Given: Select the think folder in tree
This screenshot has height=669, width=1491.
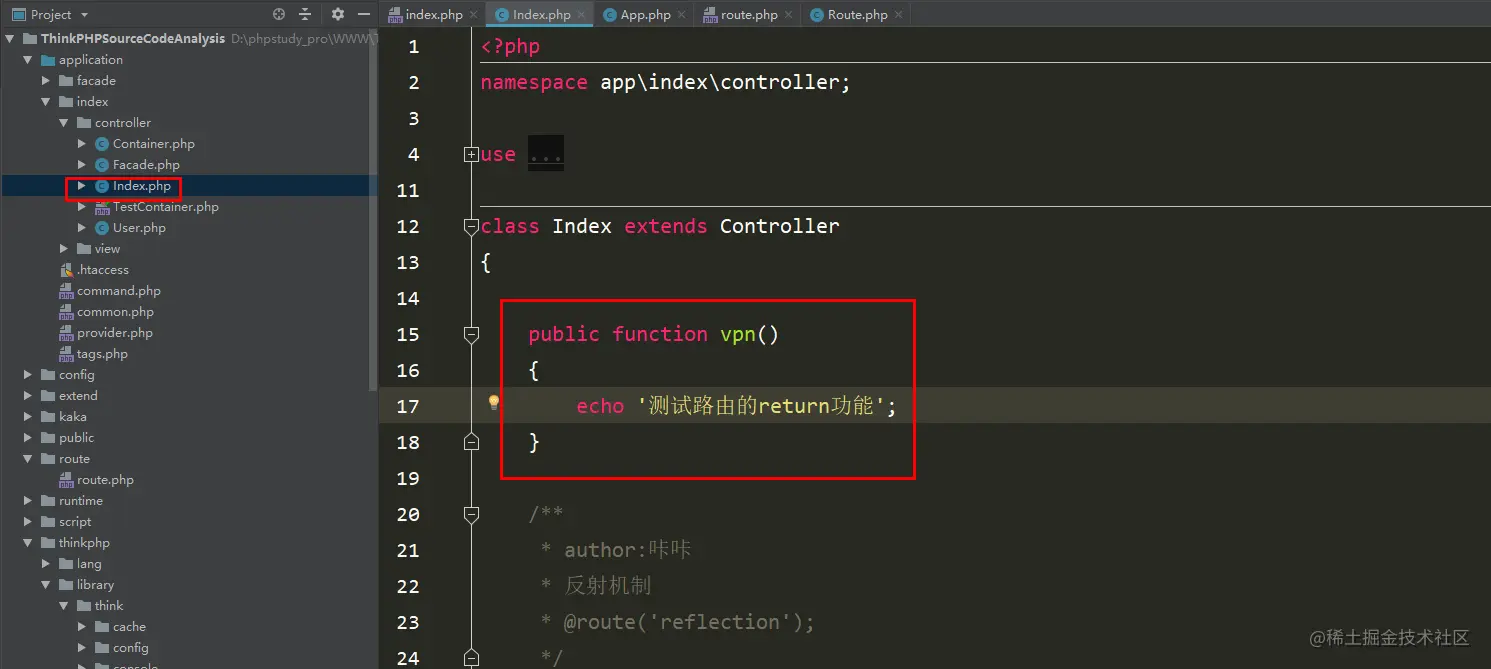Looking at the screenshot, I should [x=109, y=606].
